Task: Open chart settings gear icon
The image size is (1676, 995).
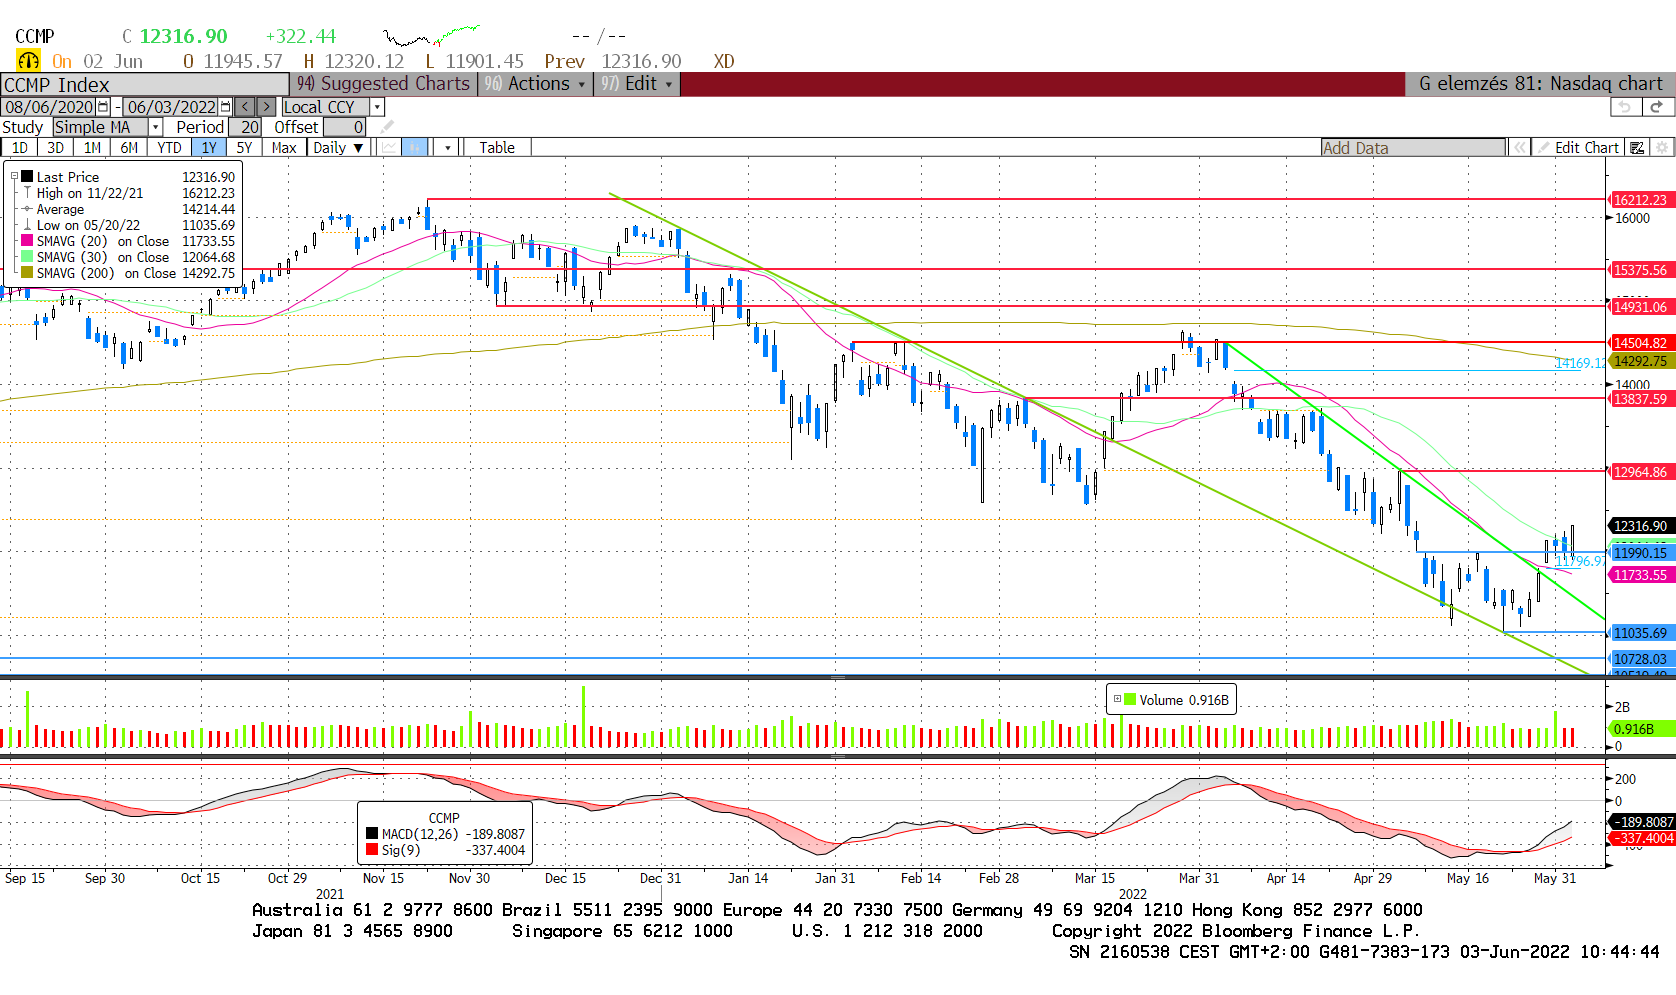Action: pos(1662,148)
